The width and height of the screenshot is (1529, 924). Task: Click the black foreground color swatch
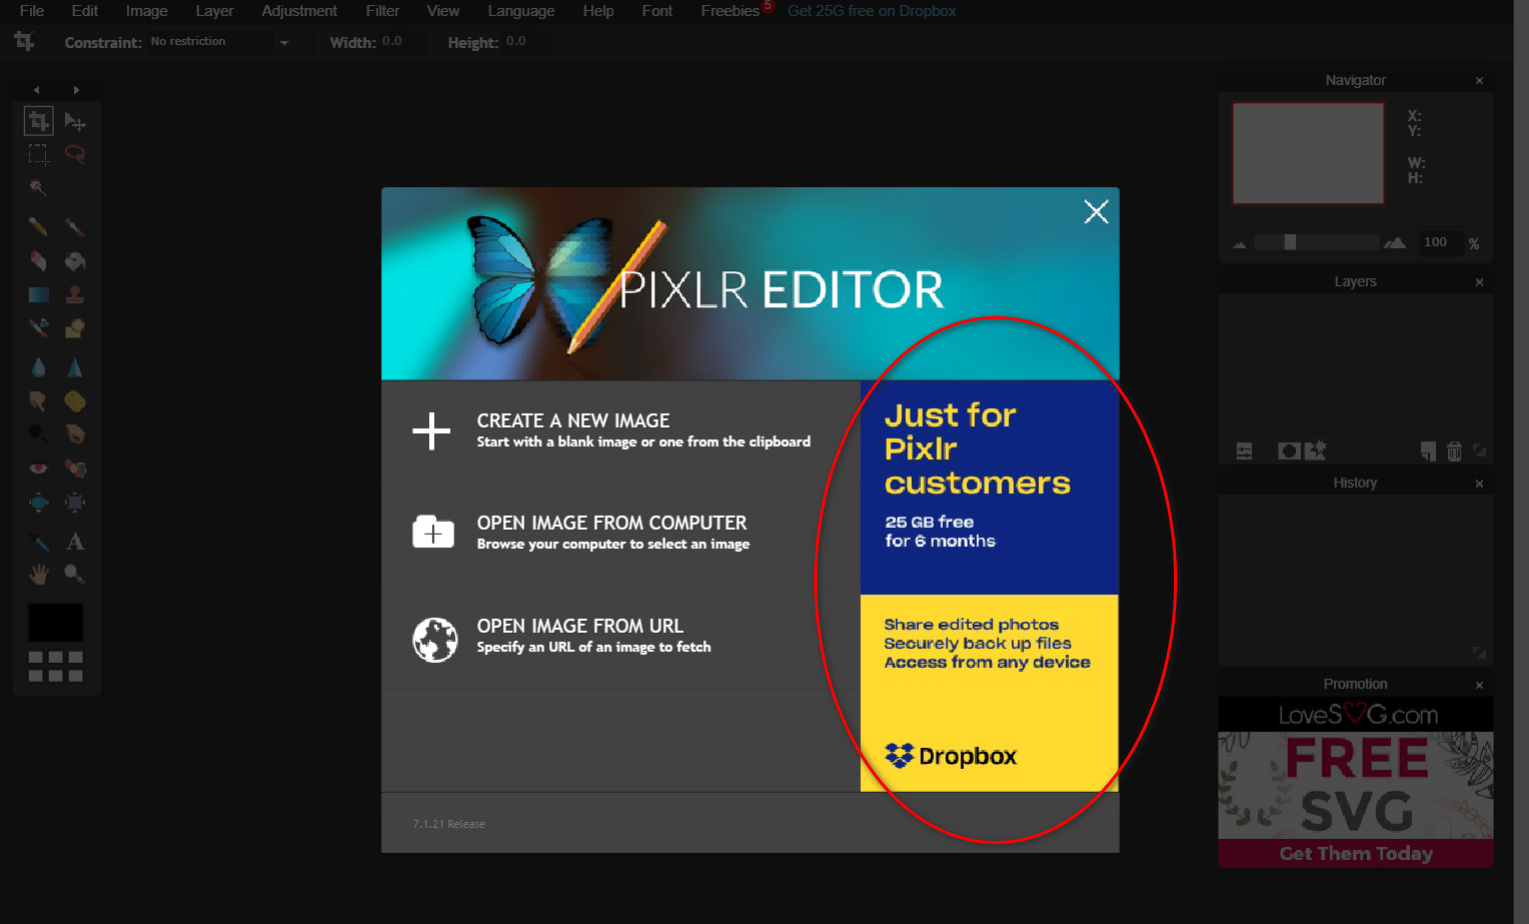[x=55, y=622]
